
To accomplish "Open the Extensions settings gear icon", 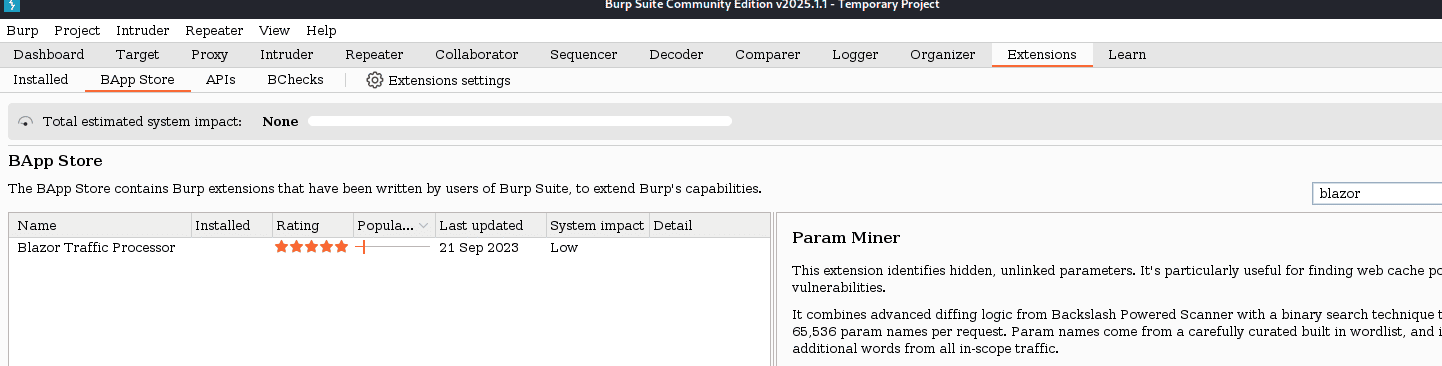I will pyautogui.click(x=375, y=80).
